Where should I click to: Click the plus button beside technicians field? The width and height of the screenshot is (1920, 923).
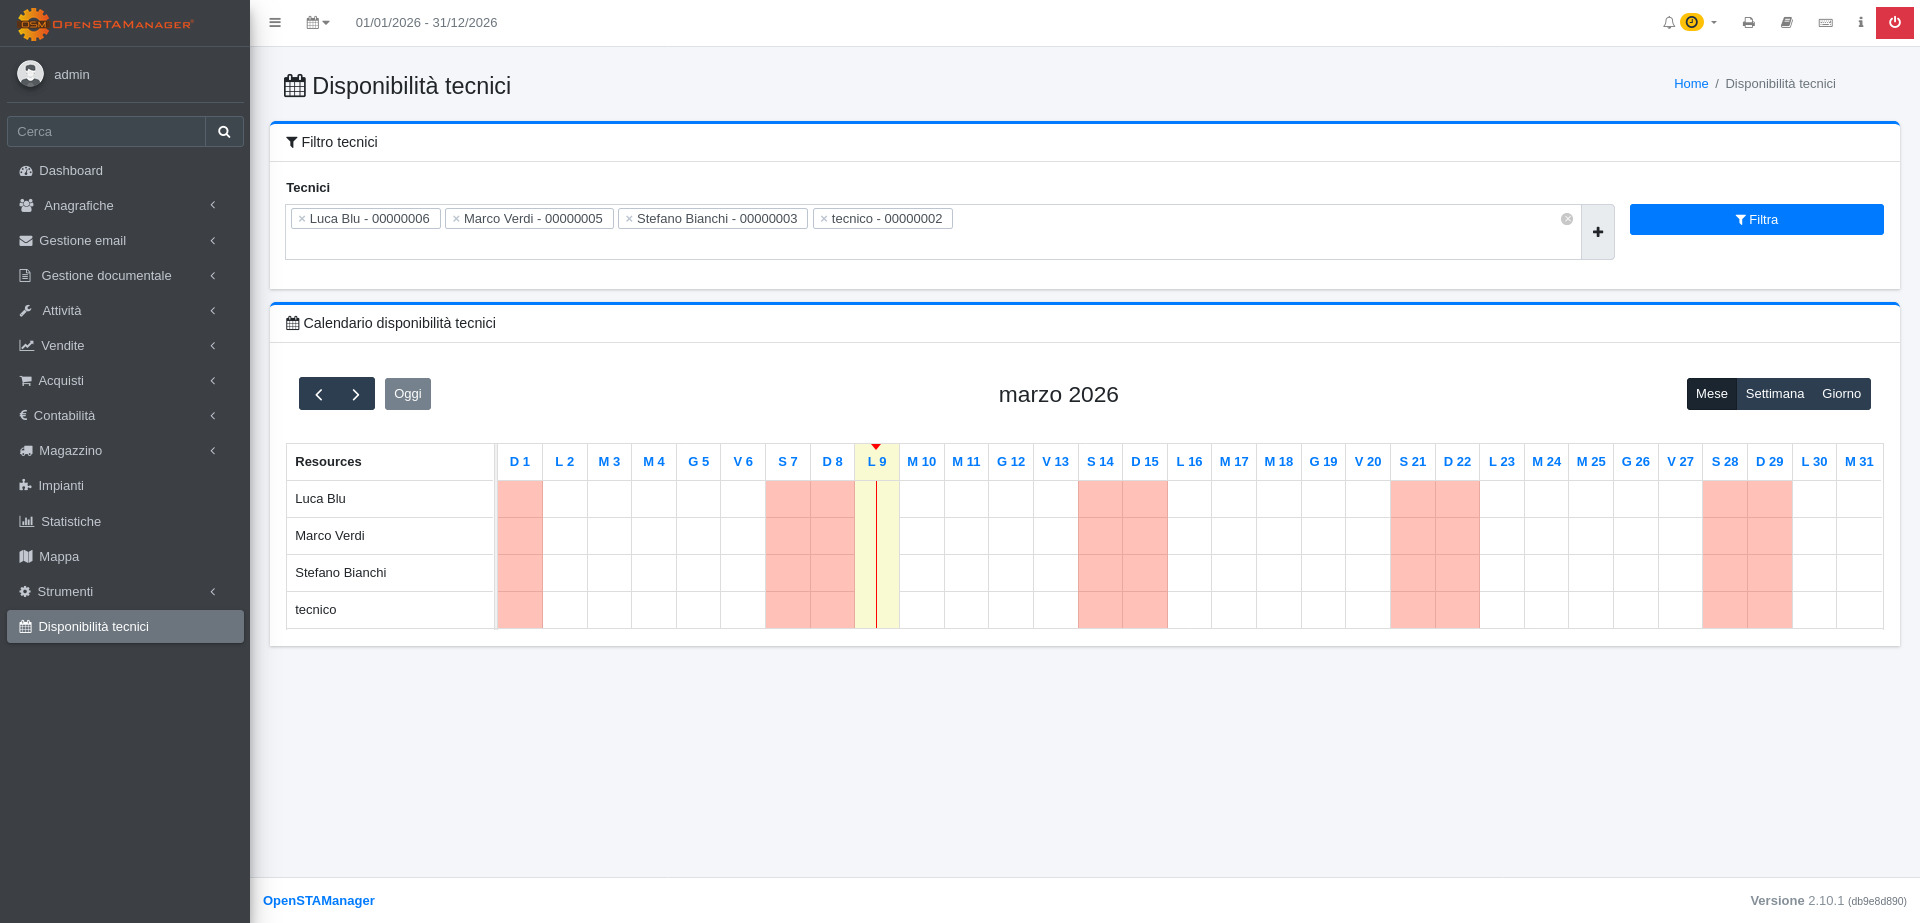pyautogui.click(x=1597, y=232)
